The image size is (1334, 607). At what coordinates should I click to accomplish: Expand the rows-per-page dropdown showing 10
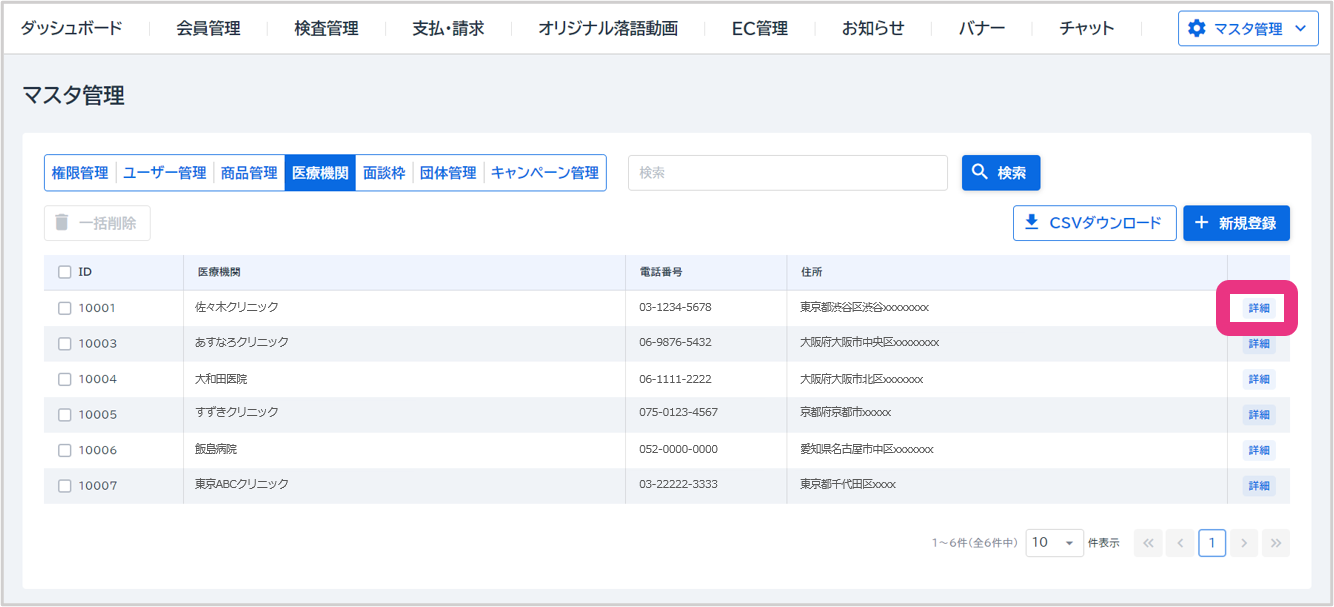click(x=1054, y=543)
